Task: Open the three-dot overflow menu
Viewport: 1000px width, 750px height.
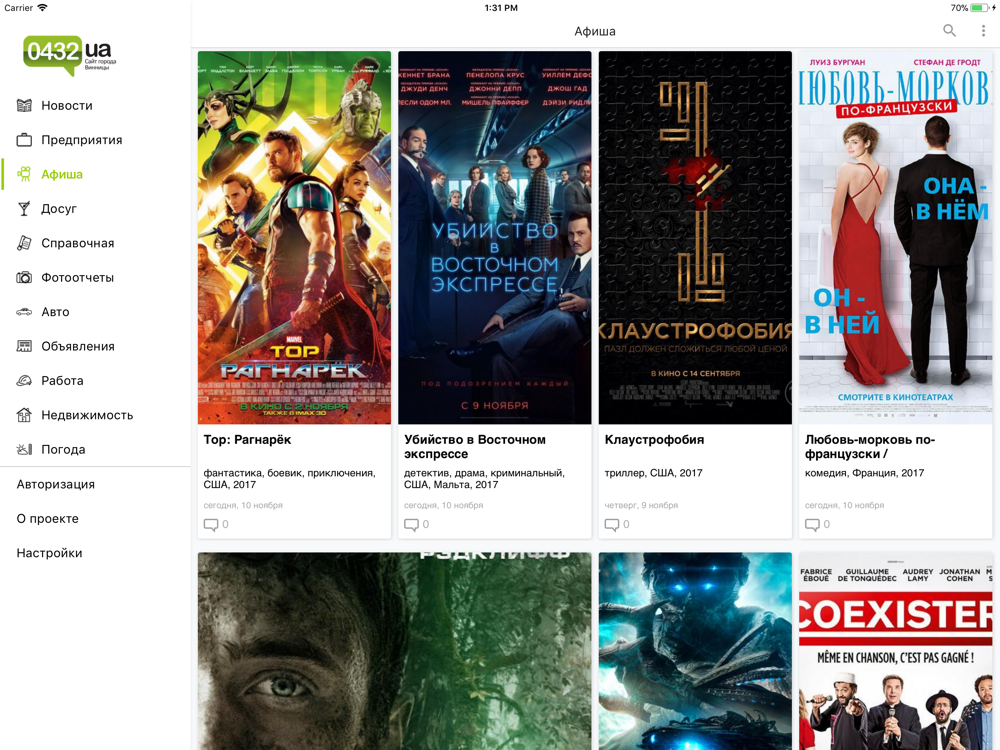Action: (x=983, y=31)
